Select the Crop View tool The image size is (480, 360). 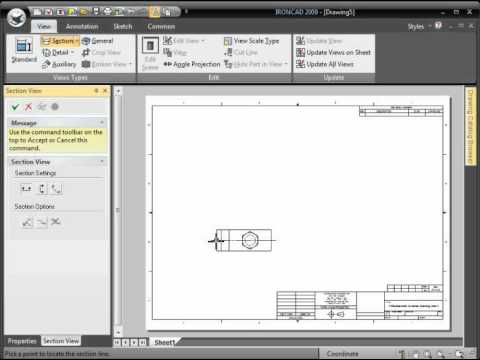point(101,52)
